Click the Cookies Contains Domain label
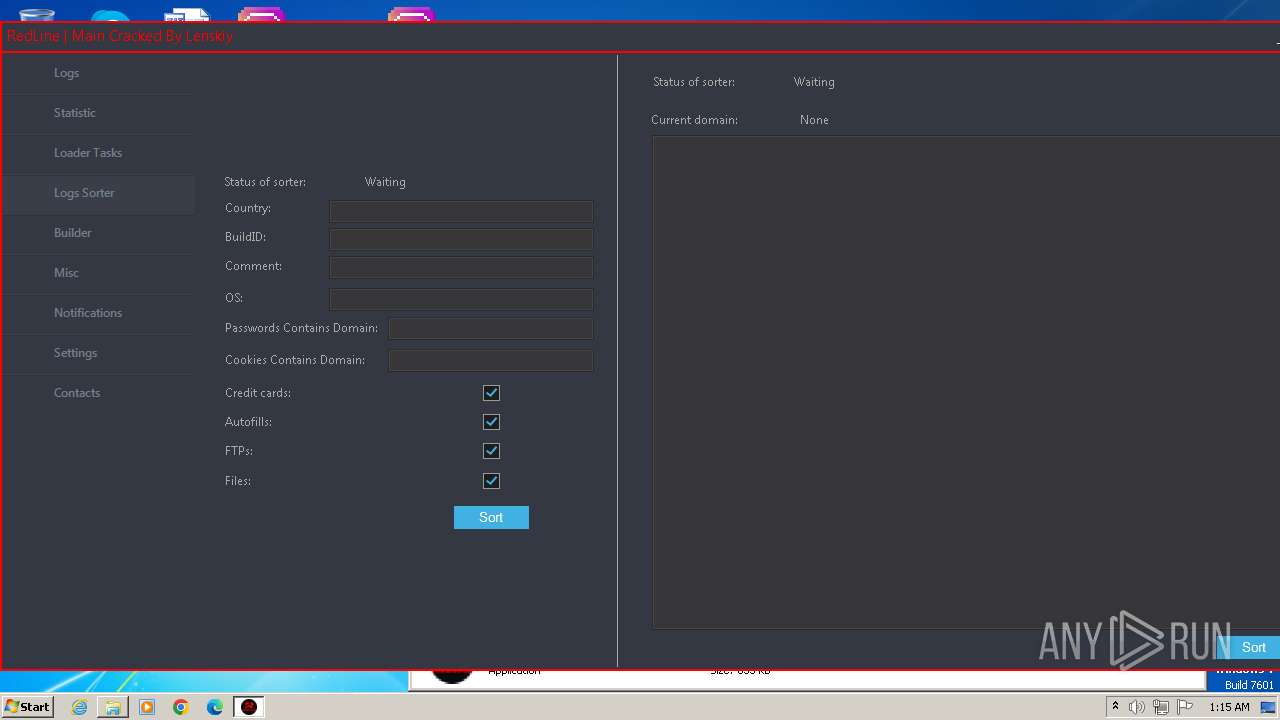The height and width of the screenshot is (720, 1280). coord(295,360)
